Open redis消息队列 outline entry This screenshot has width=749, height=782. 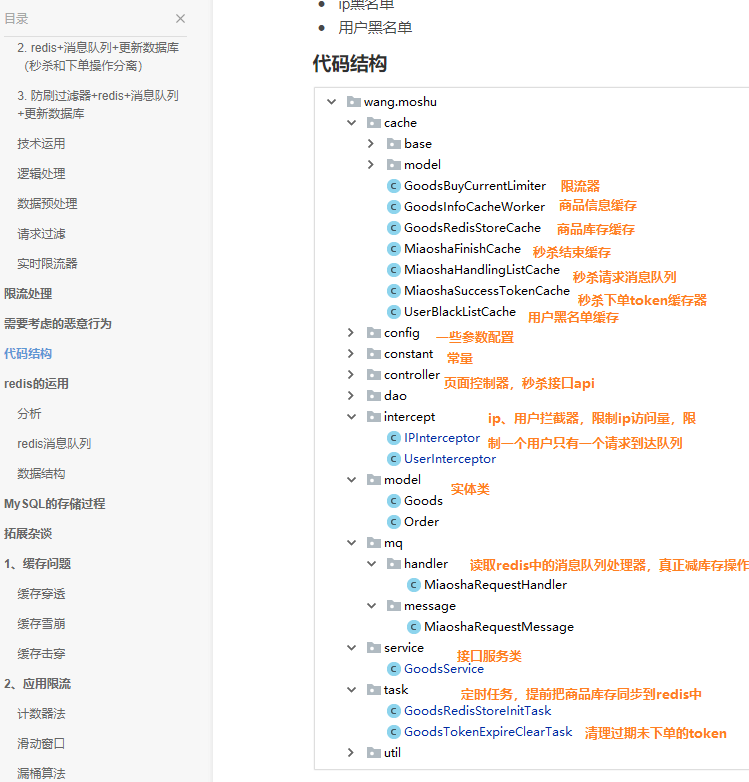click(54, 444)
